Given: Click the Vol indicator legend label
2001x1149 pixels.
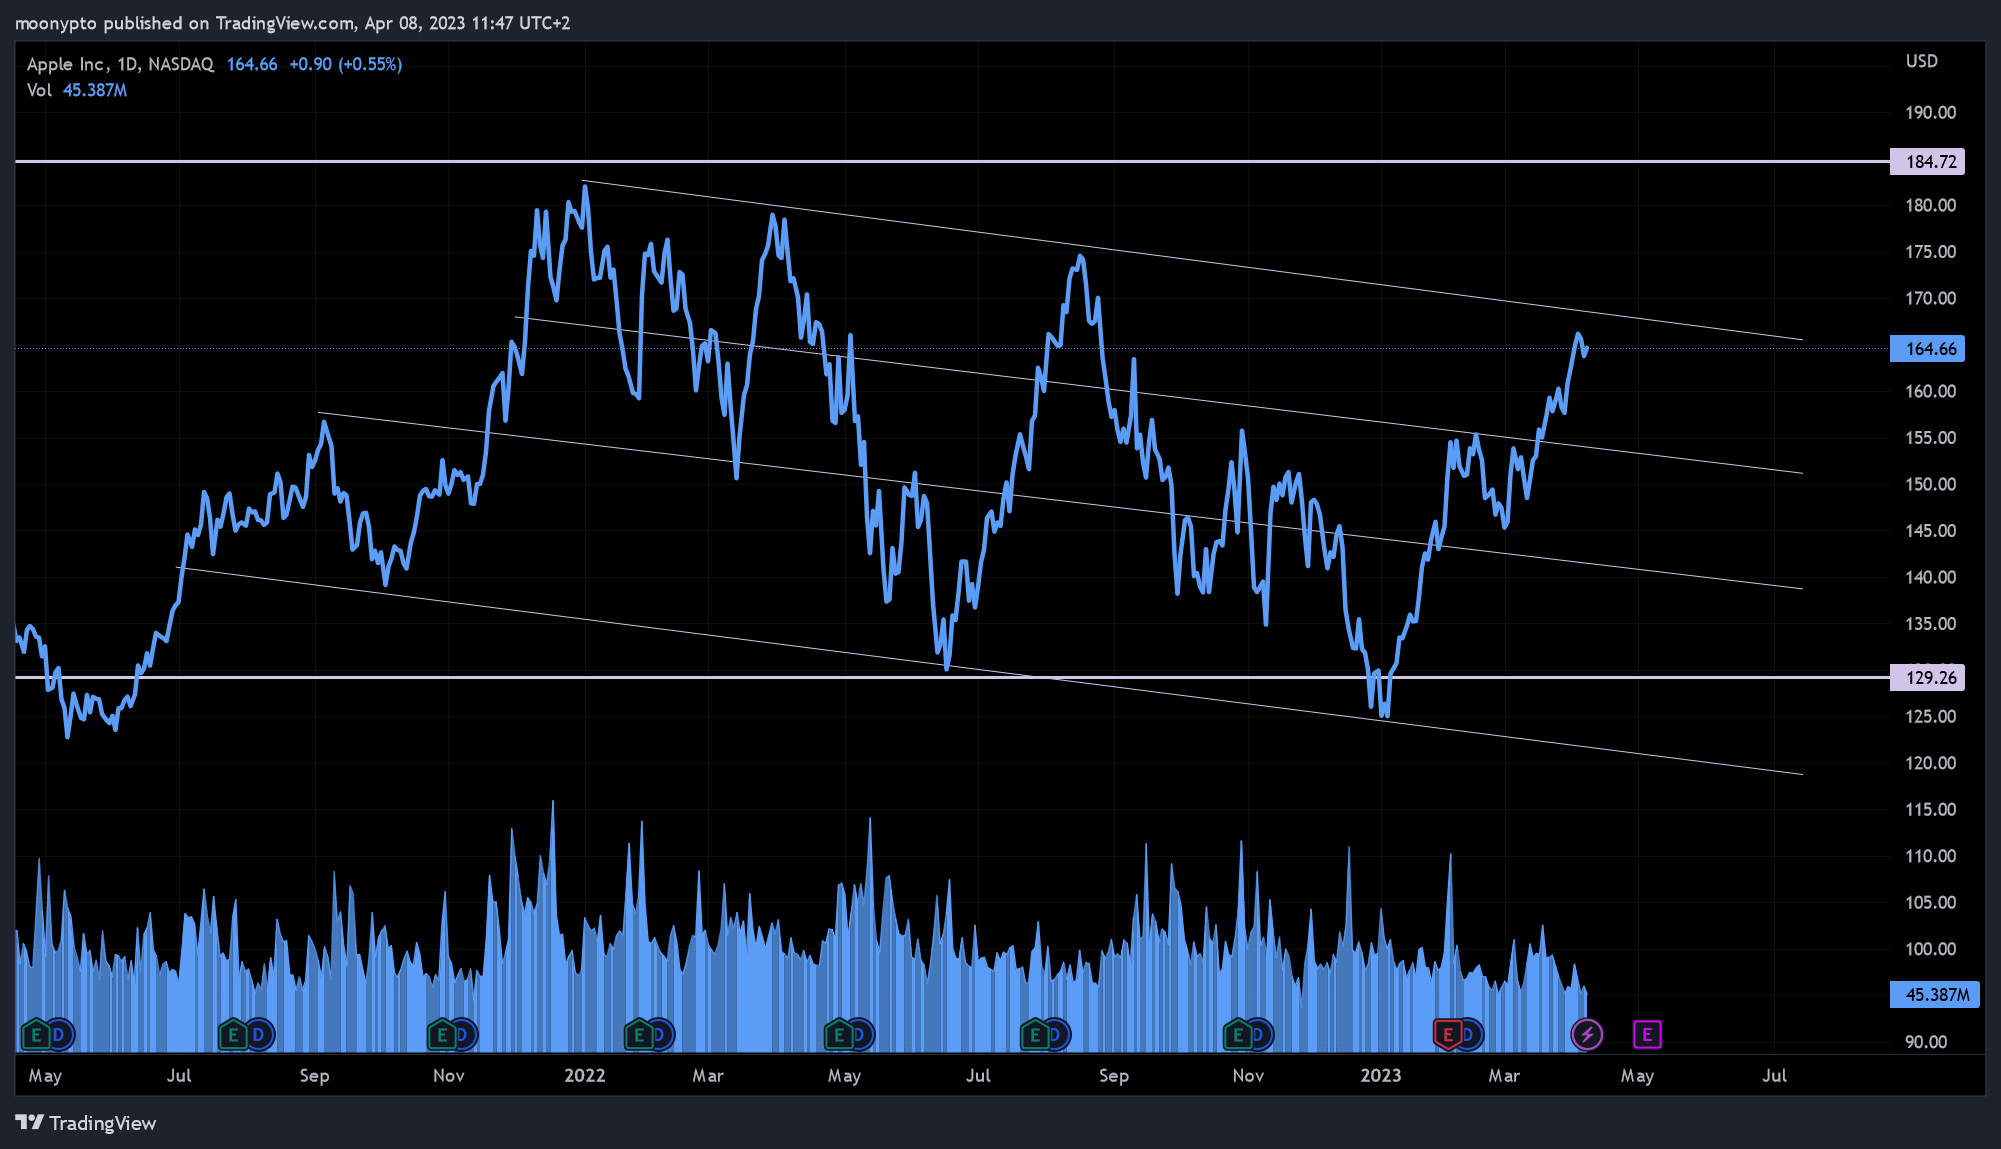Looking at the screenshot, I should (x=39, y=90).
